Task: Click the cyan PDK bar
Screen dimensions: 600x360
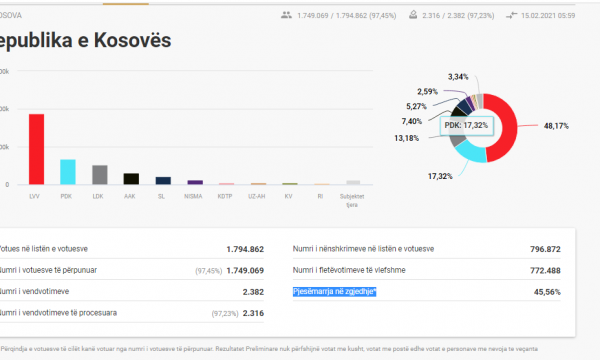Action: point(68,172)
